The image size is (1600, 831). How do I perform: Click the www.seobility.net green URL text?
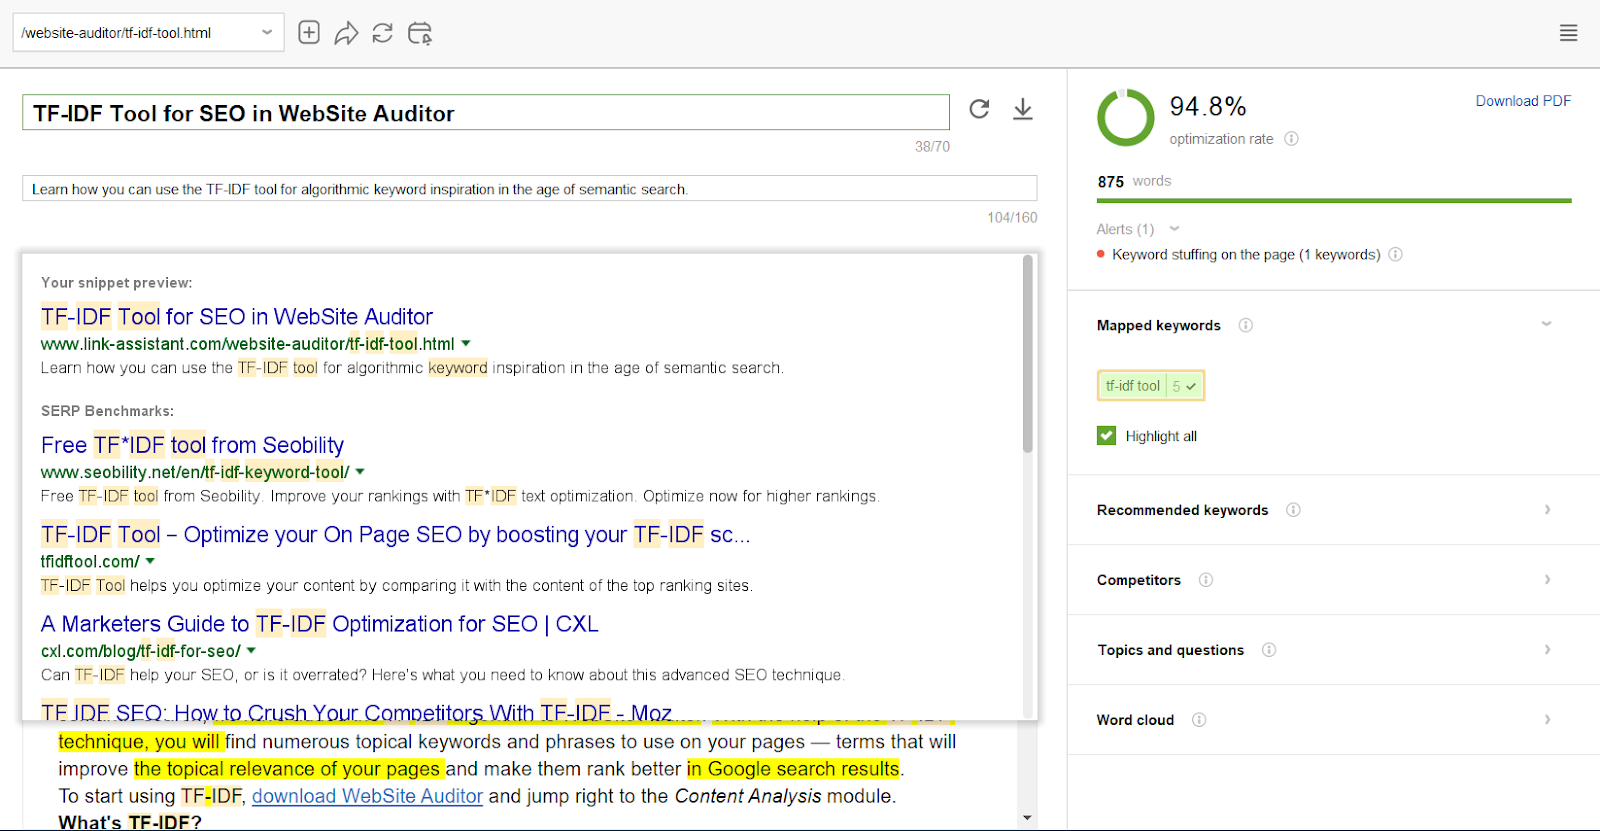click(195, 472)
